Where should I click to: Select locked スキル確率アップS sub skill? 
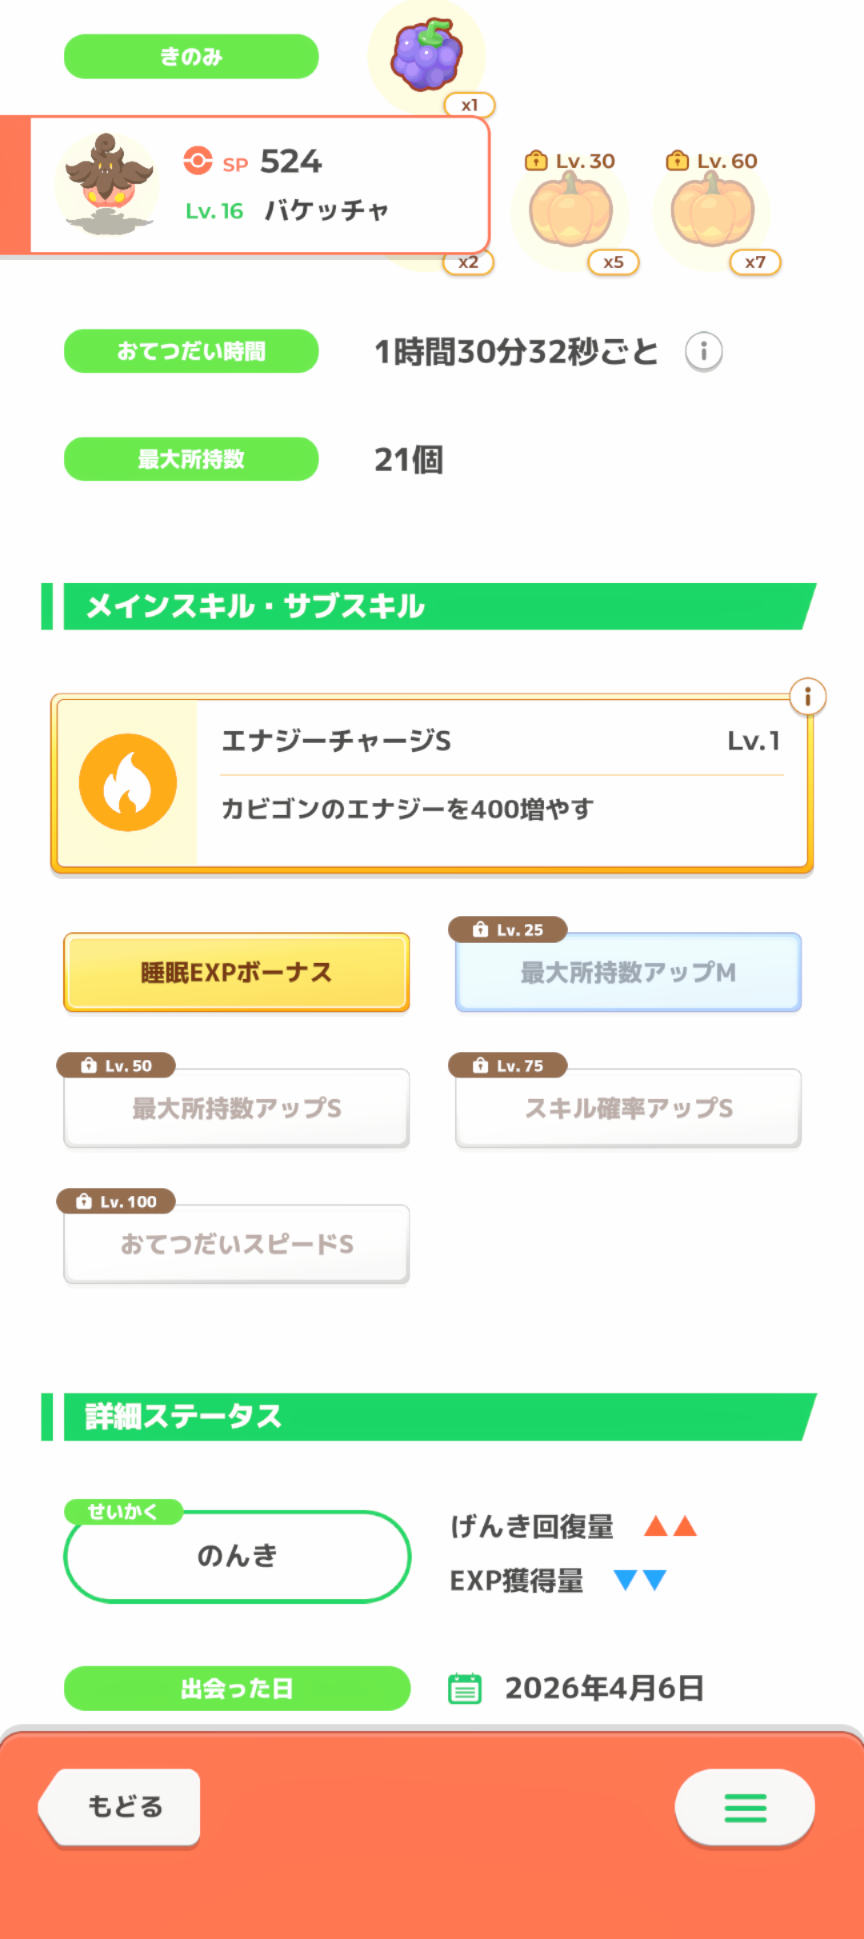click(x=628, y=1108)
